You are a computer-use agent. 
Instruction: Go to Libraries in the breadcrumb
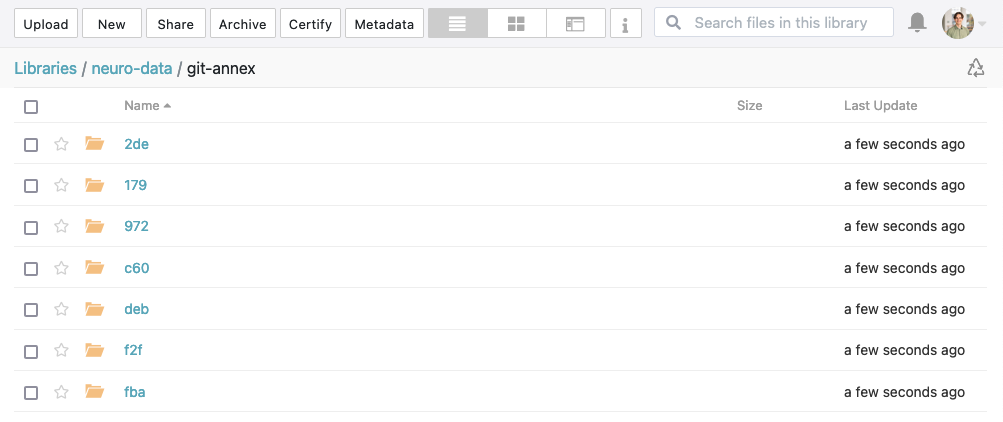[45, 69]
